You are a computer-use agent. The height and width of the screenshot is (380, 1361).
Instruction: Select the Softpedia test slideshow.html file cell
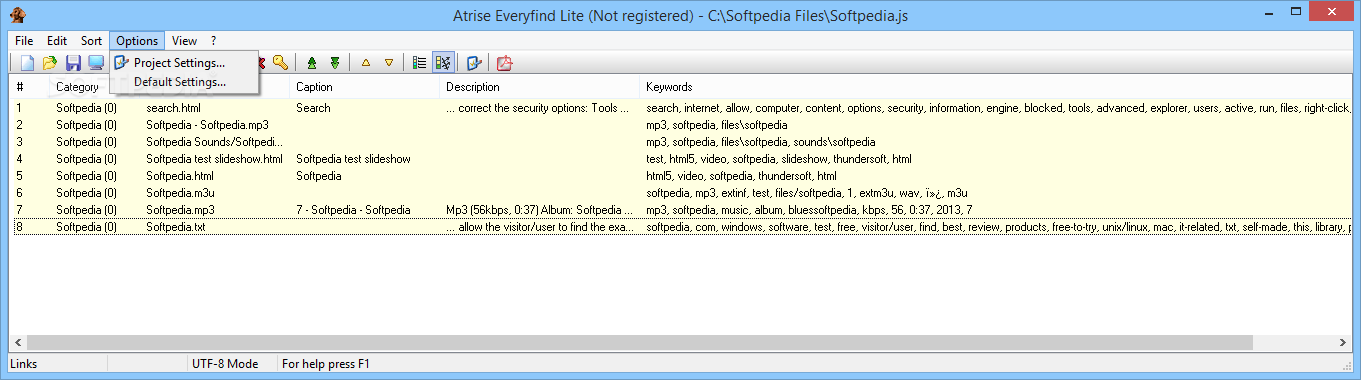[x=214, y=159]
